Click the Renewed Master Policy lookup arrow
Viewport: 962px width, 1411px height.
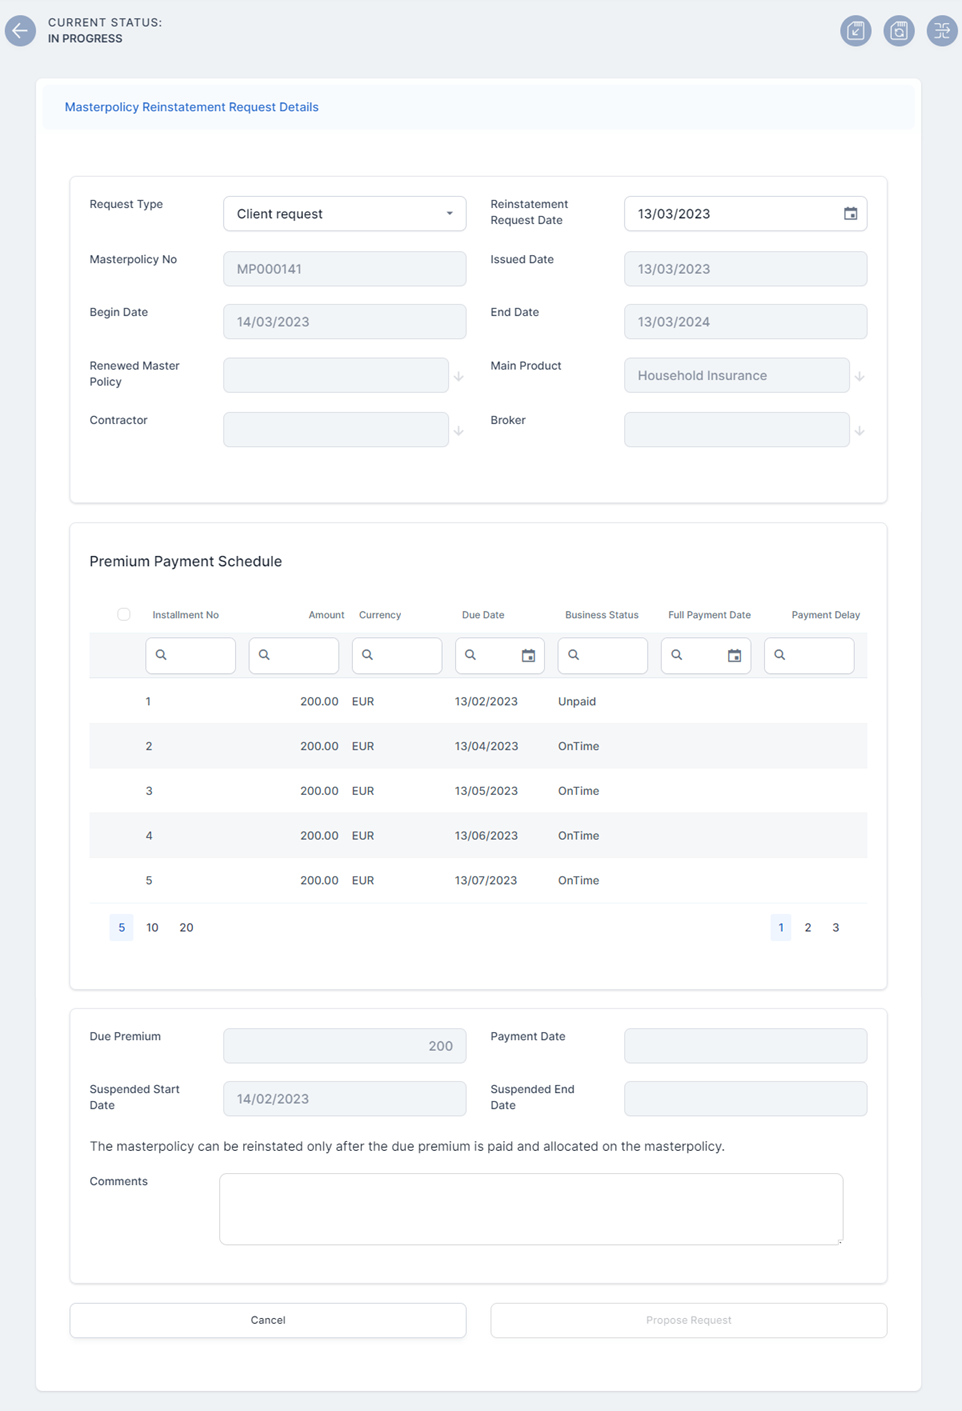coord(458,377)
